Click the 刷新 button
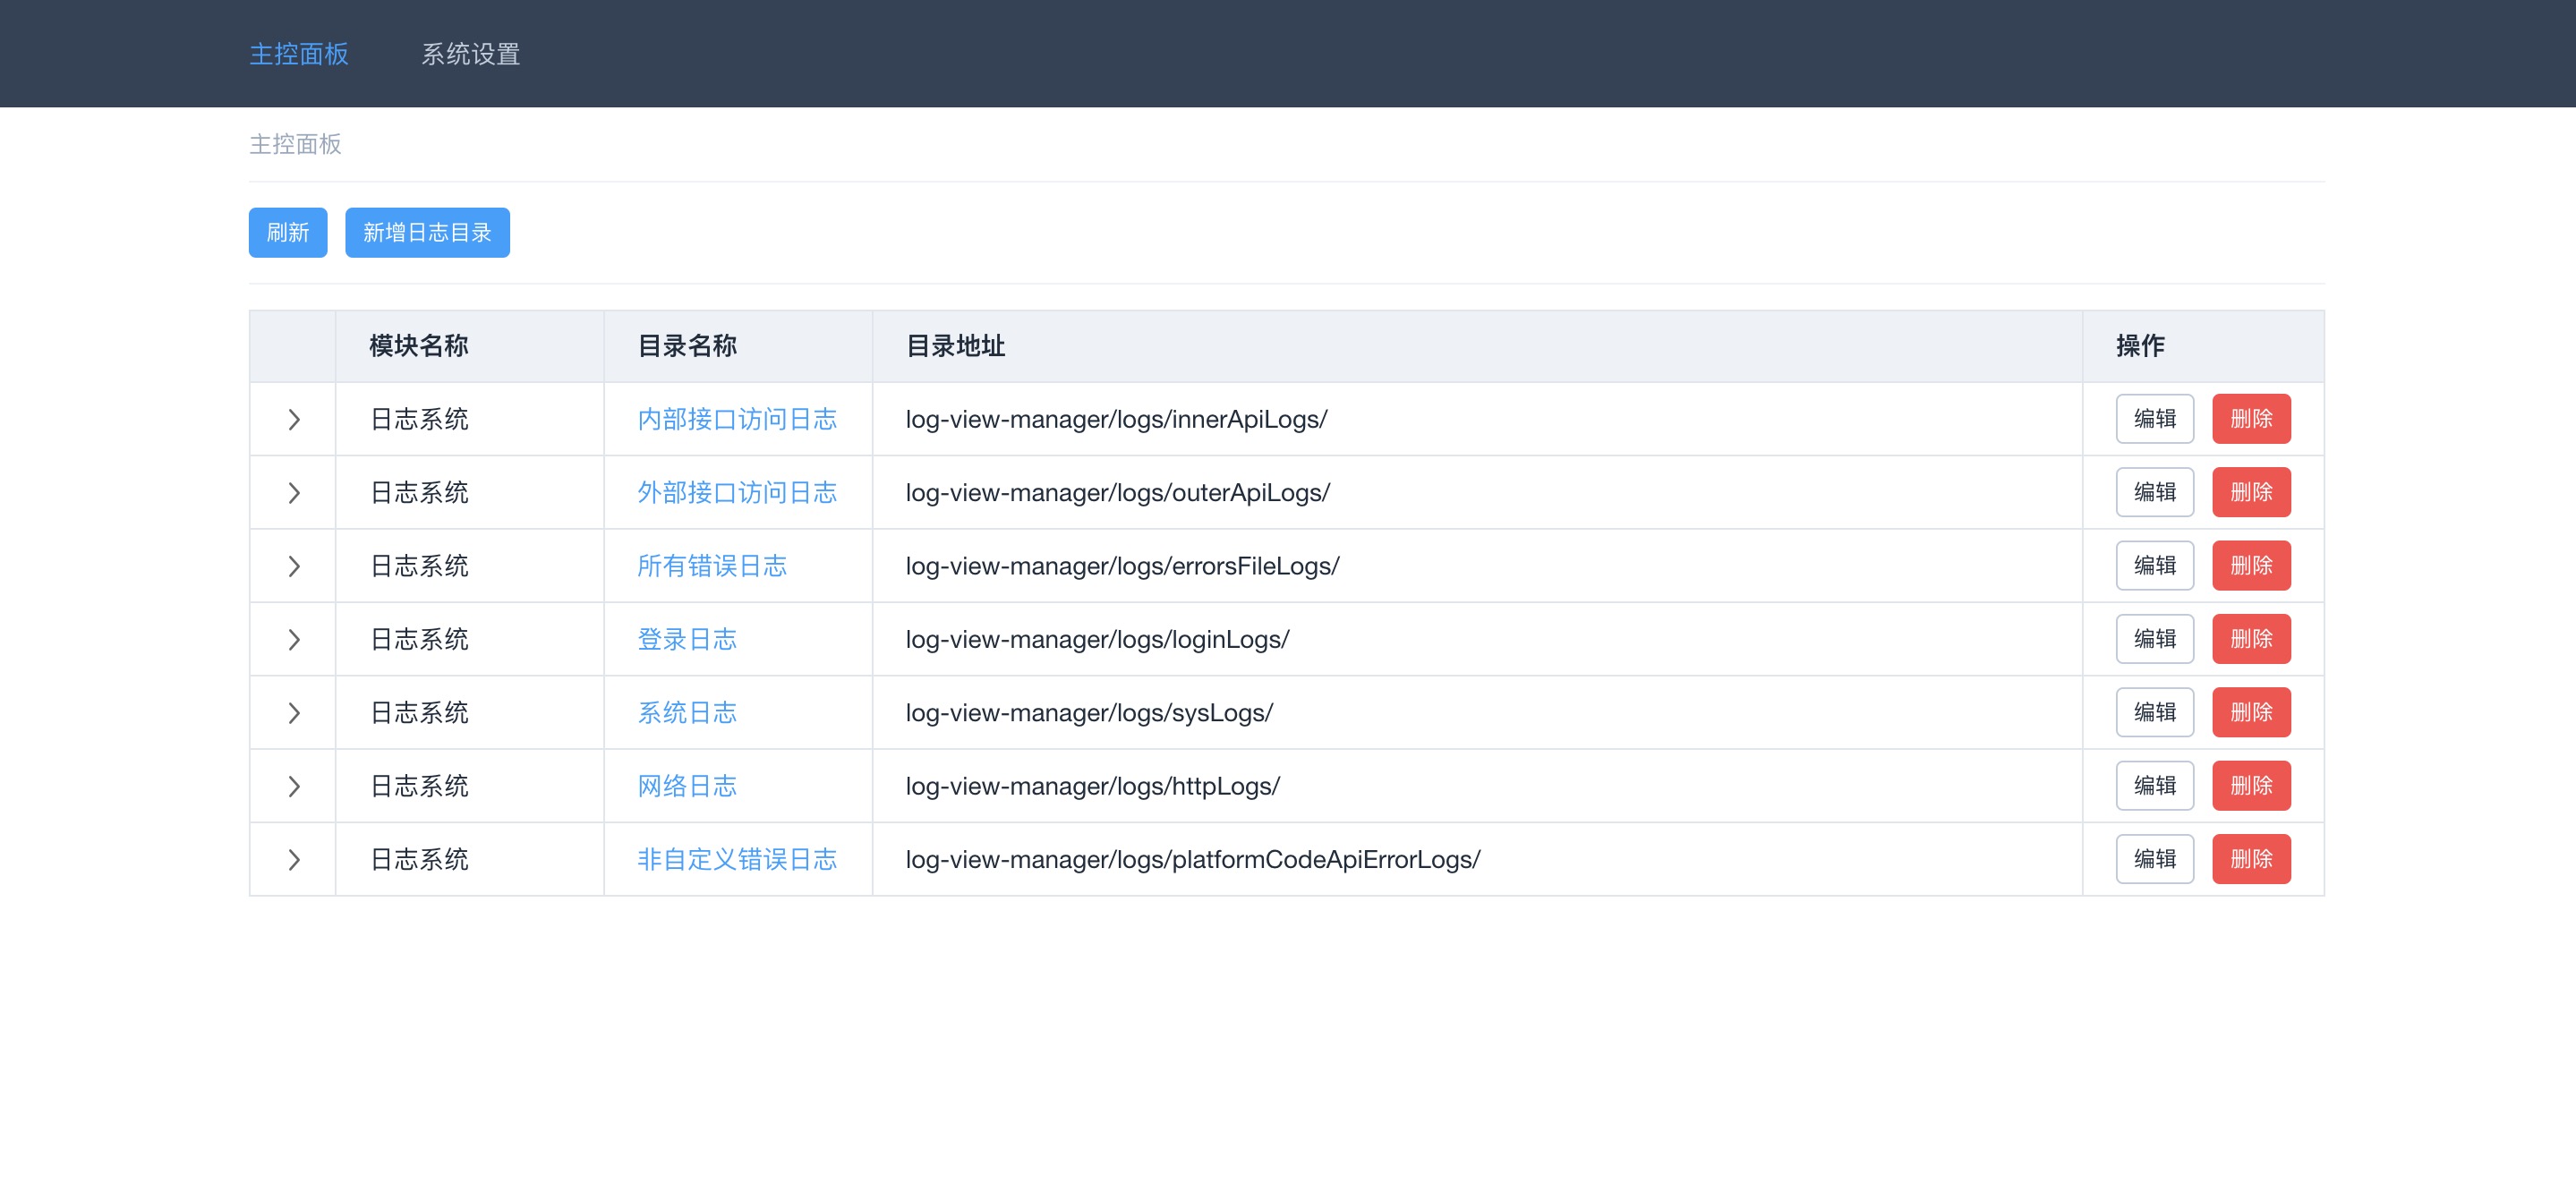2576x1183 pixels. point(287,232)
